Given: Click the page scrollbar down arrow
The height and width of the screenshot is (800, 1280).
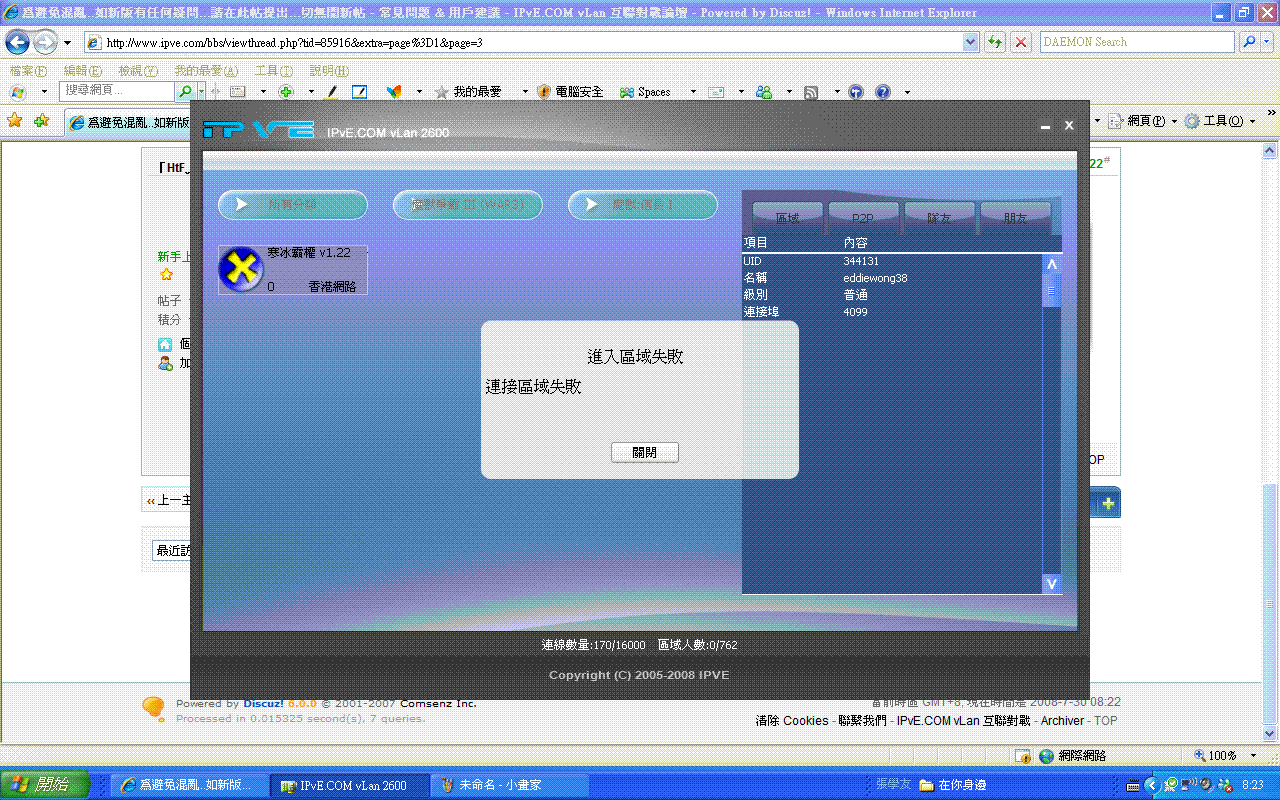Looking at the screenshot, I should (x=1270, y=735).
